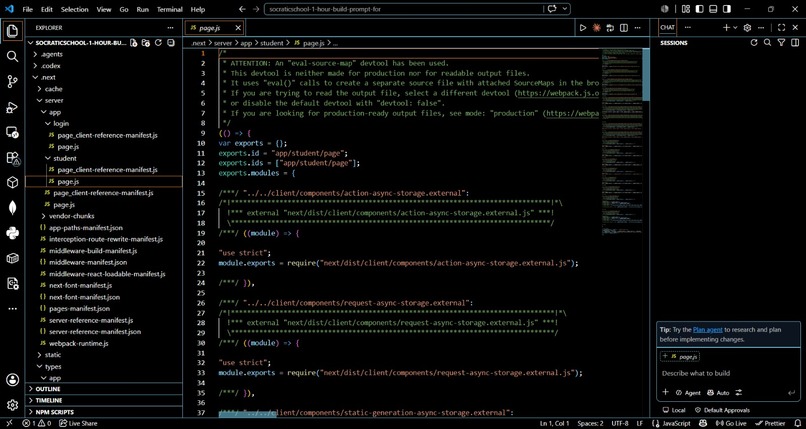The height and width of the screenshot is (429, 806).
Task: Open the Run and Debug view
Action: pyautogui.click(x=12, y=107)
